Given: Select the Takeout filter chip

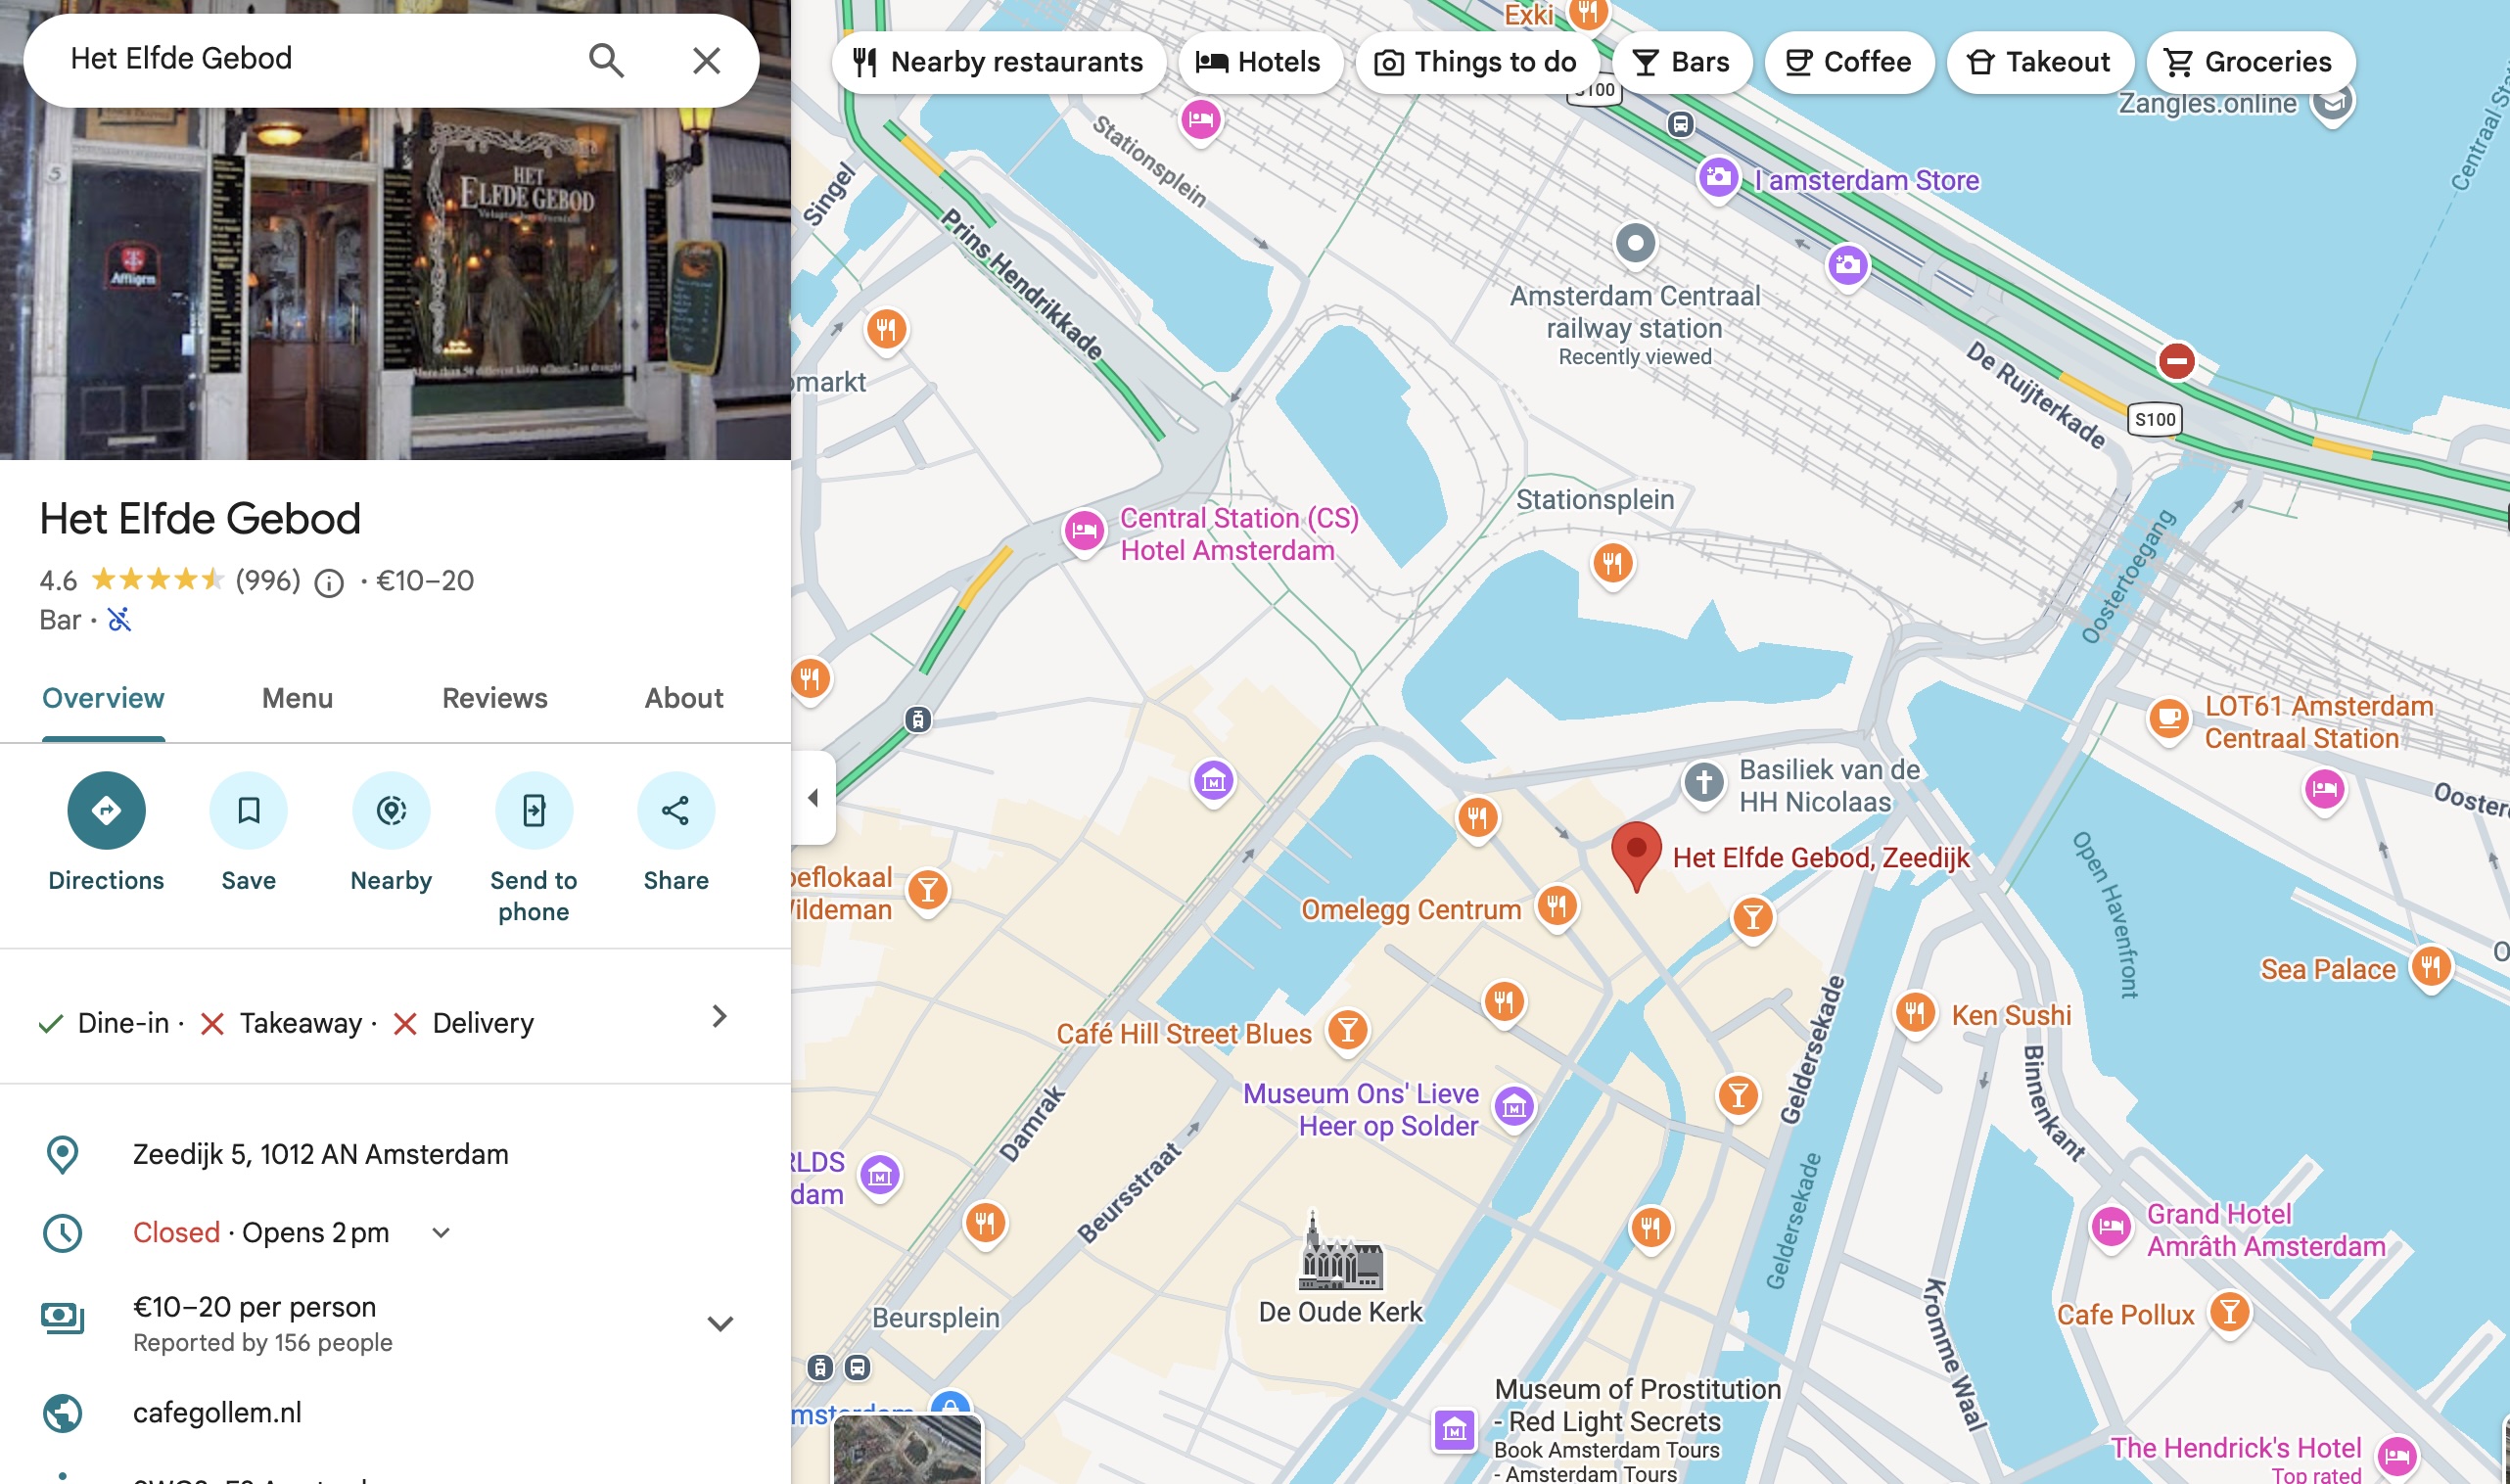Looking at the screenshot, I should pyautogui.click(x=2040, y=62).
